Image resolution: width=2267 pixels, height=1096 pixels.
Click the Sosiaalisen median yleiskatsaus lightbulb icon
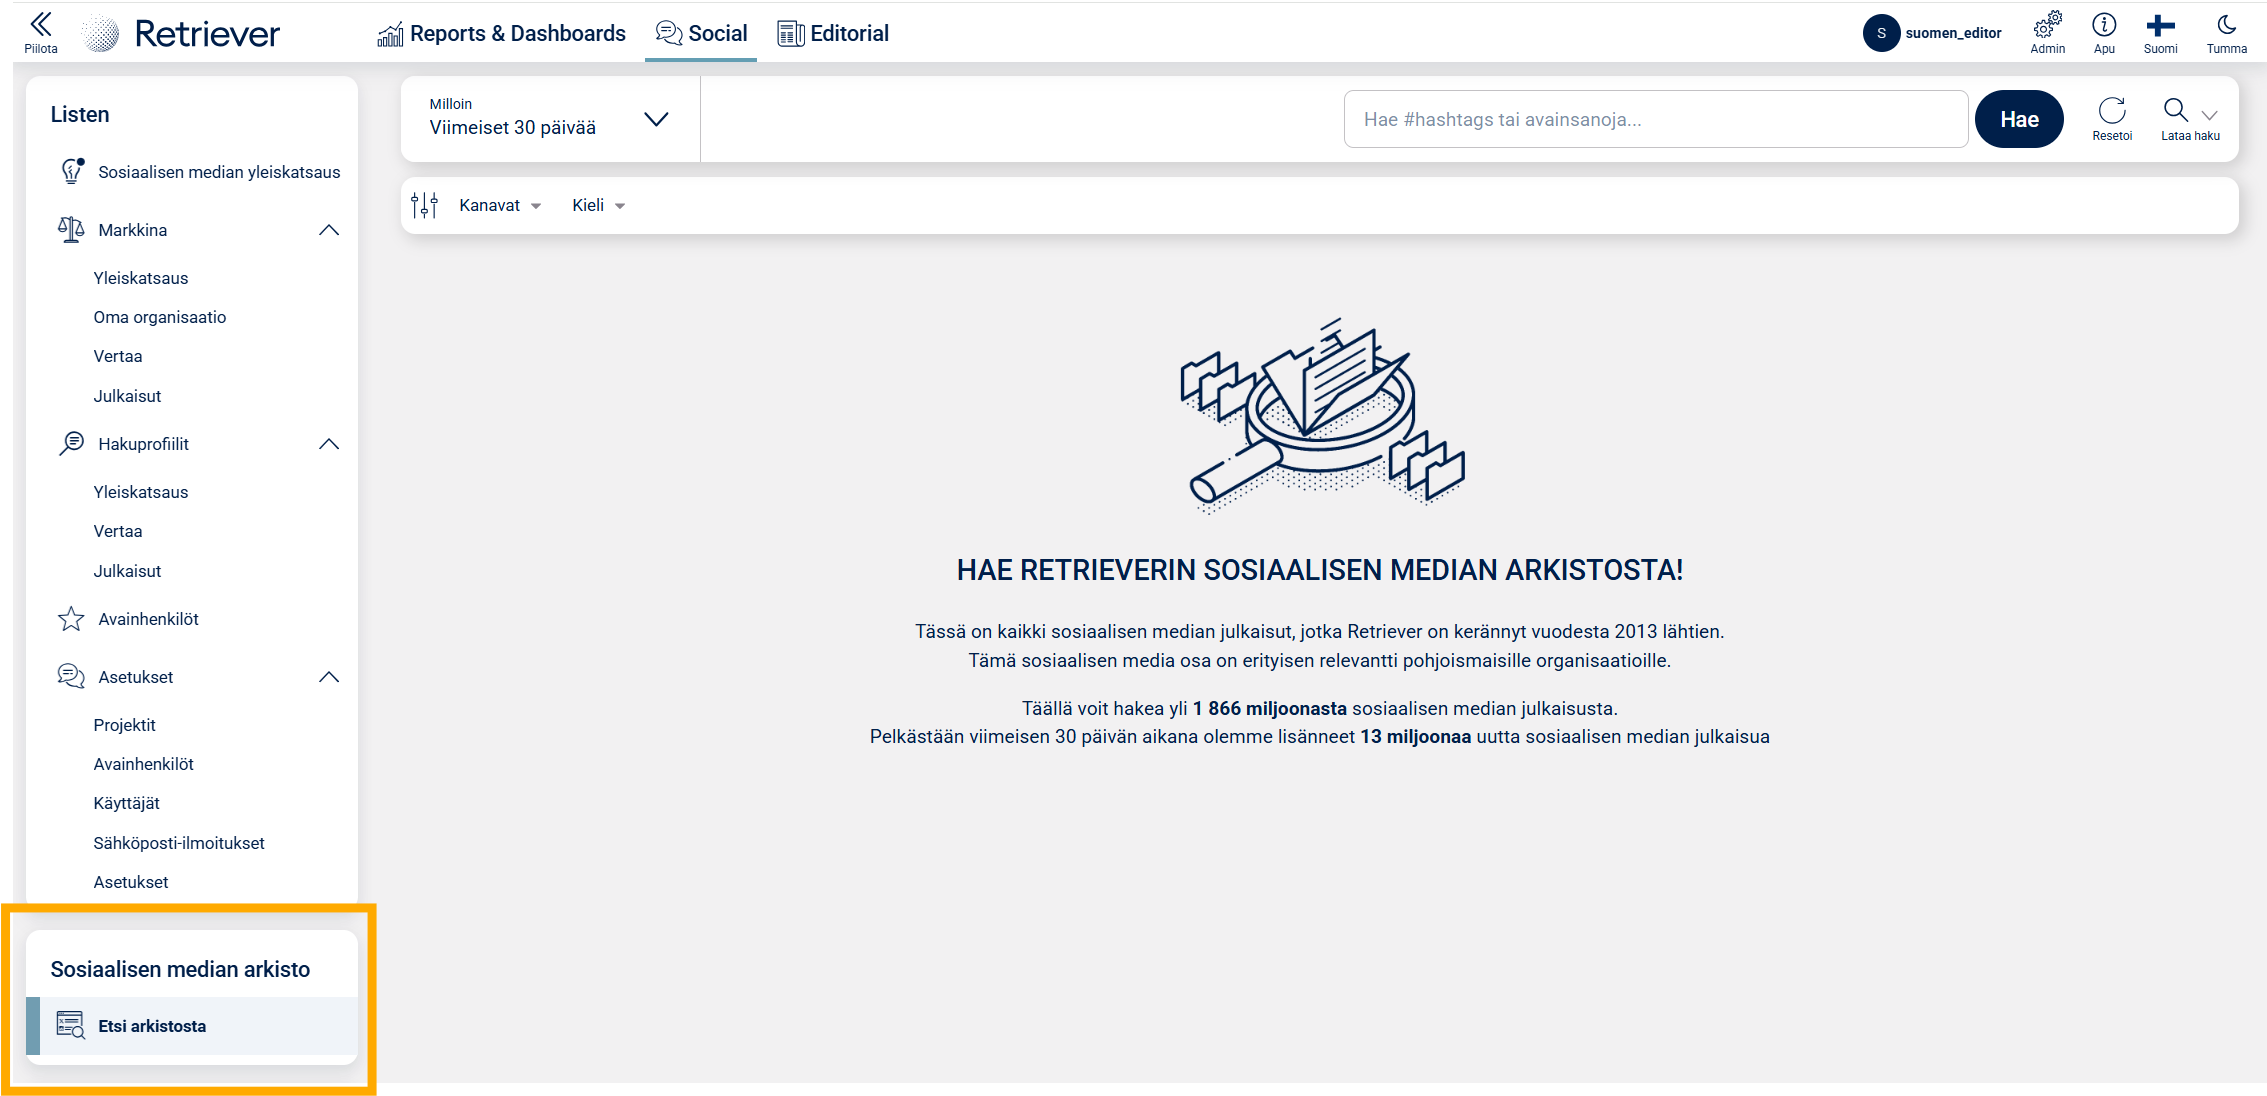72,171
